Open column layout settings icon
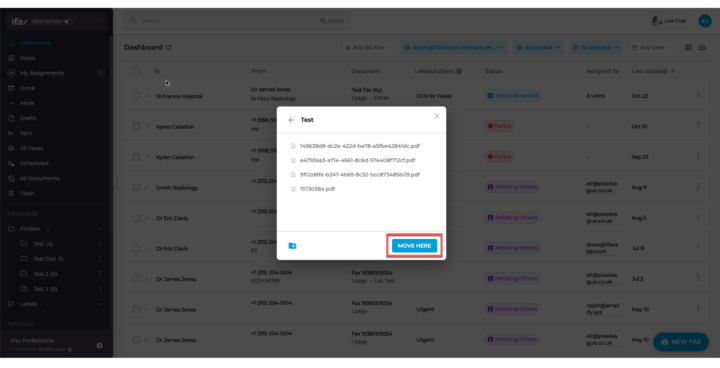The height and width of the screenshot is (368, 720). point(688,47)
